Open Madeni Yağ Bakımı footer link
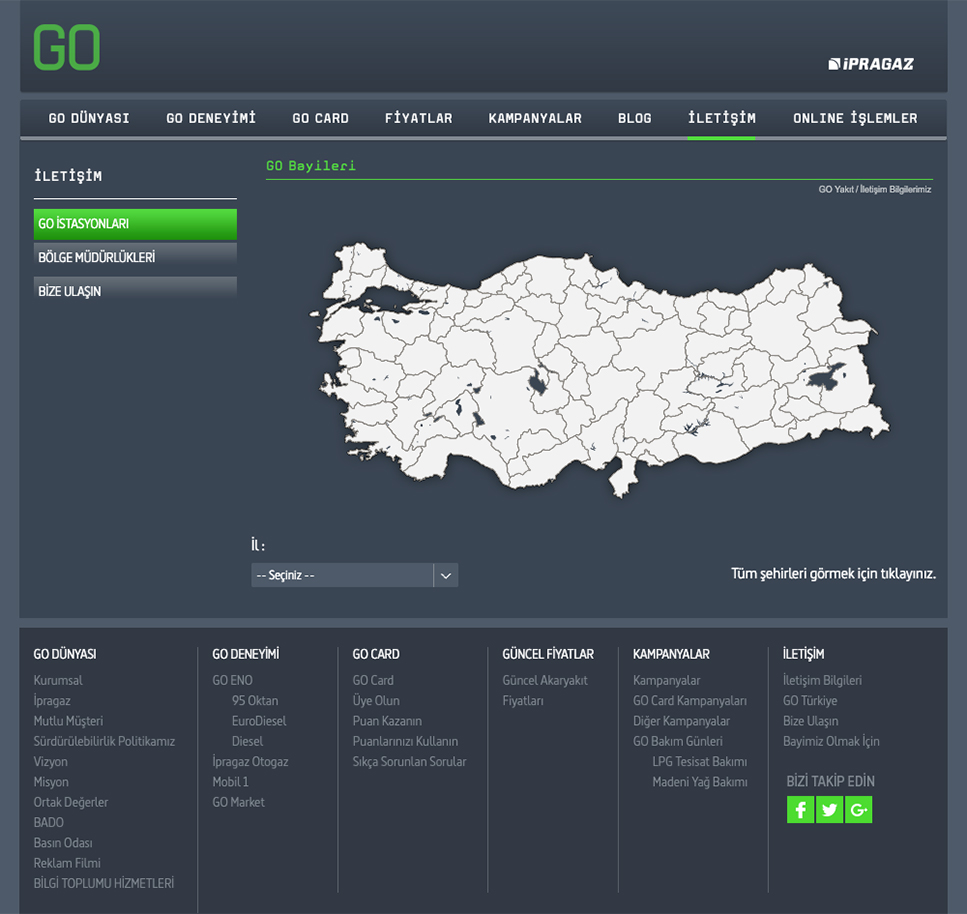This screenshot has height=914, width=967. [700, 782]
